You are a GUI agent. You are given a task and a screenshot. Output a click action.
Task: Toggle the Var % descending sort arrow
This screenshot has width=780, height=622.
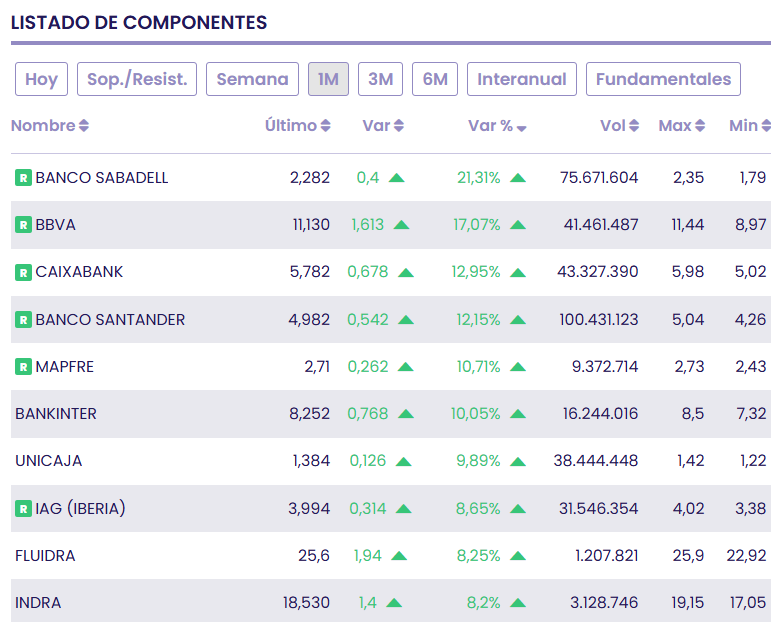click(x=521, y=128)
